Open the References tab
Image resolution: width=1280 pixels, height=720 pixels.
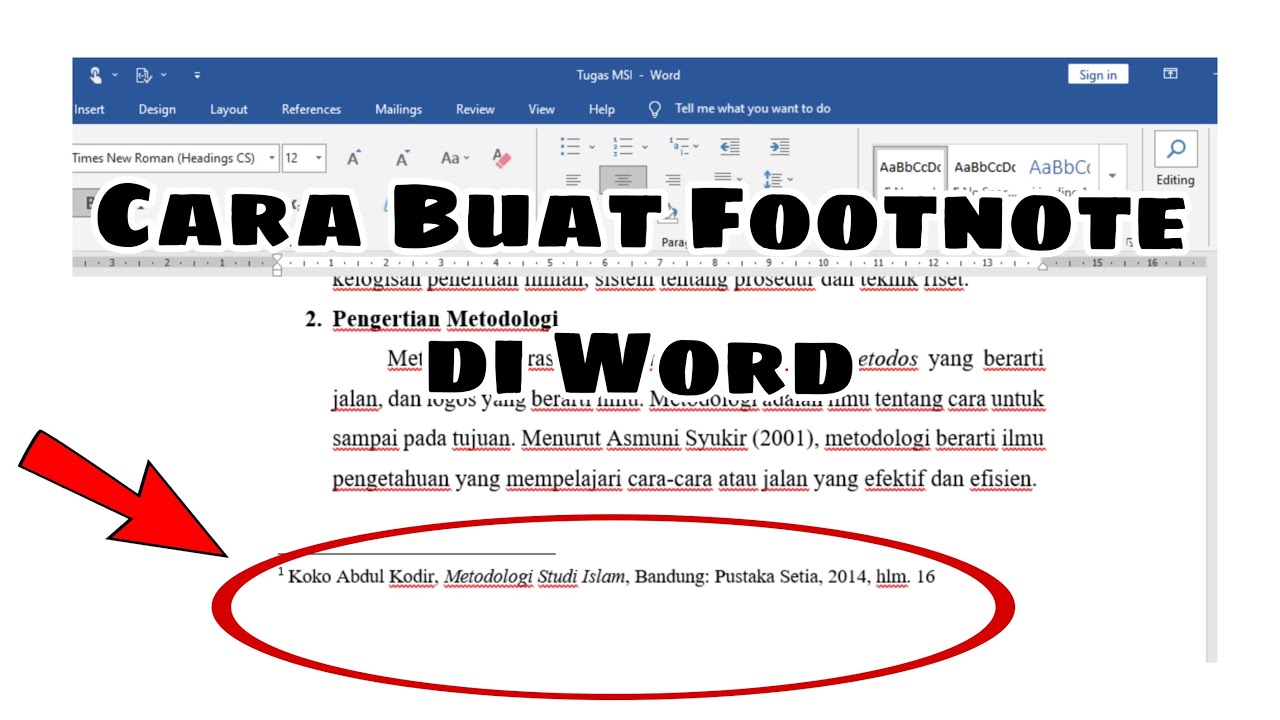coord(311,109)
